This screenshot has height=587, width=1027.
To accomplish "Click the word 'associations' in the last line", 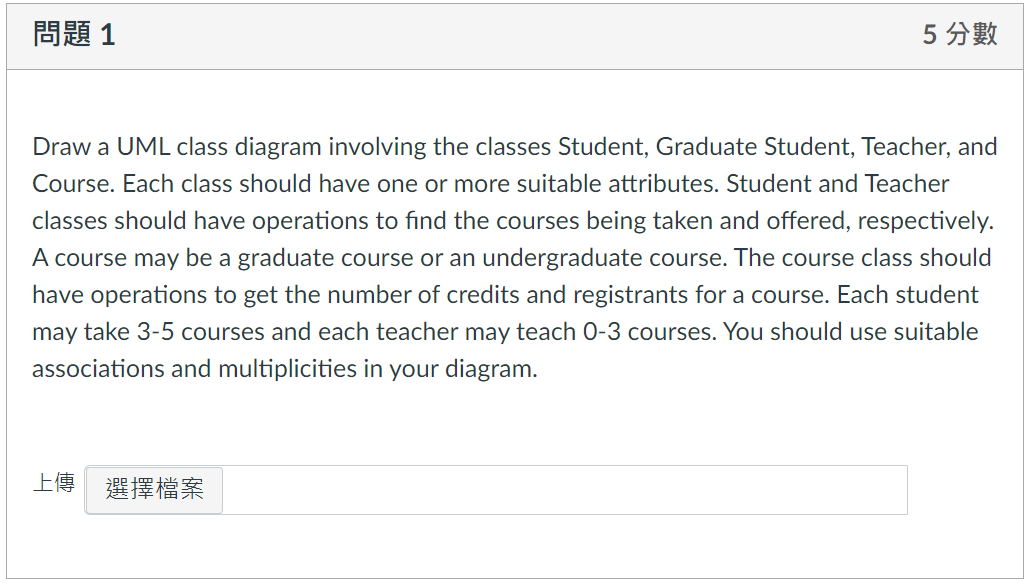I will (x=98, y=369).
